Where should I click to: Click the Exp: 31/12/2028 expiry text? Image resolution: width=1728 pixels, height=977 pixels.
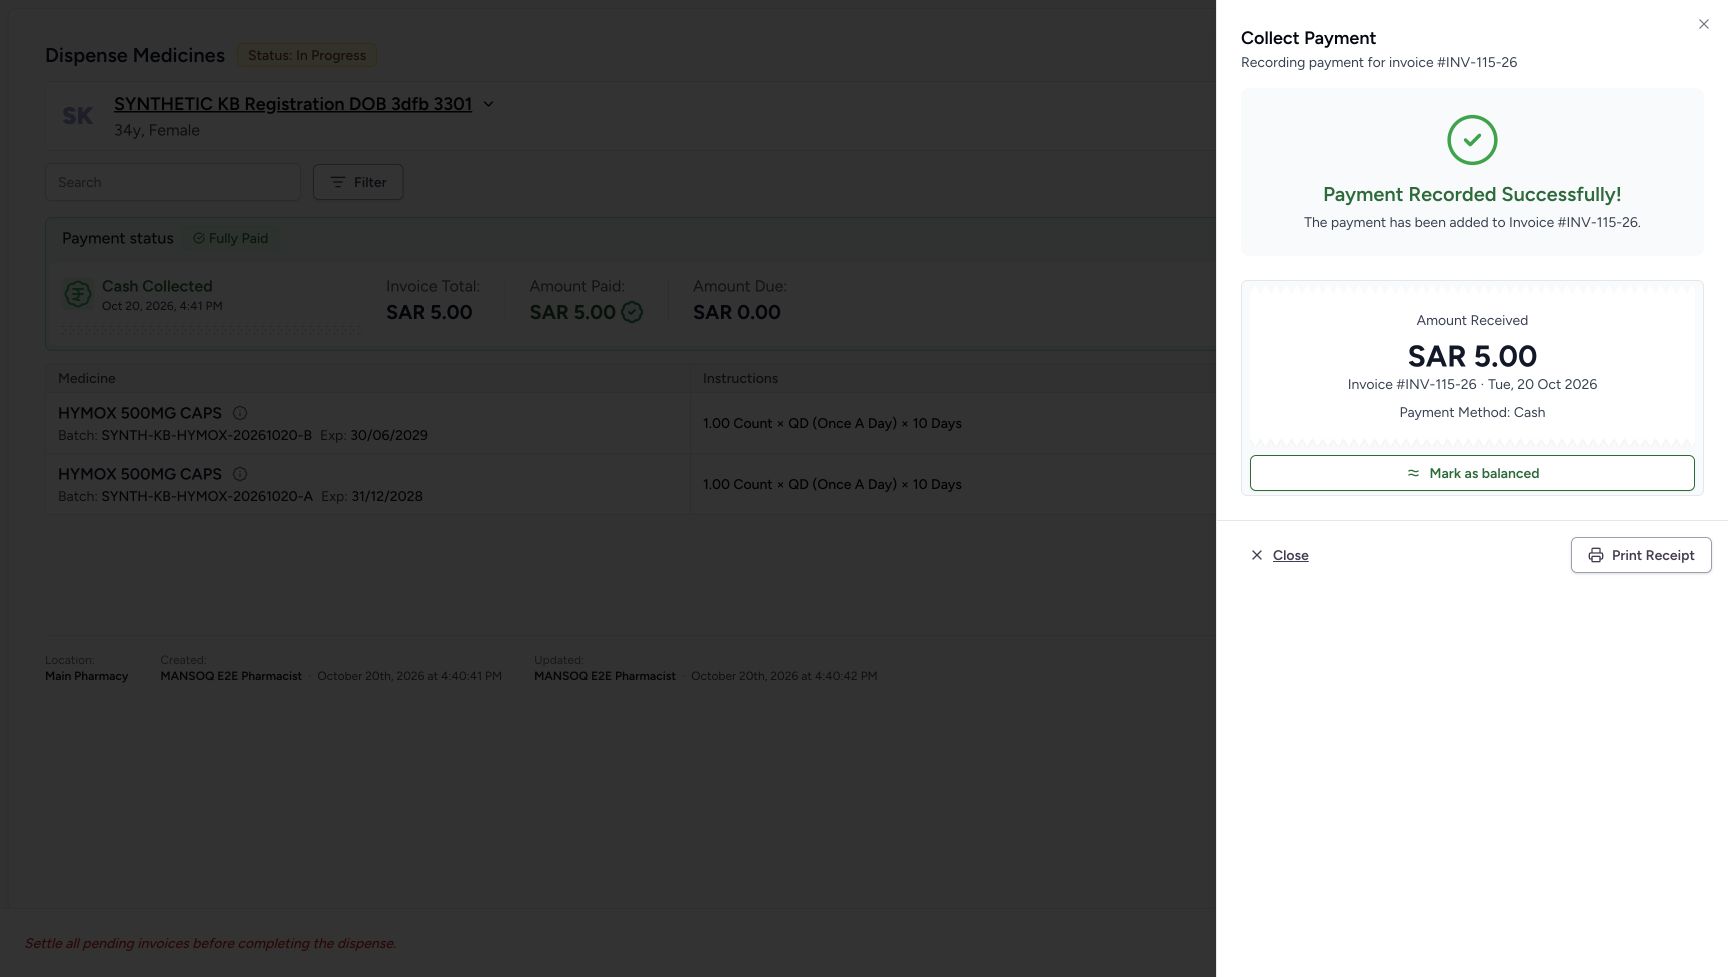tap(372, 496)
